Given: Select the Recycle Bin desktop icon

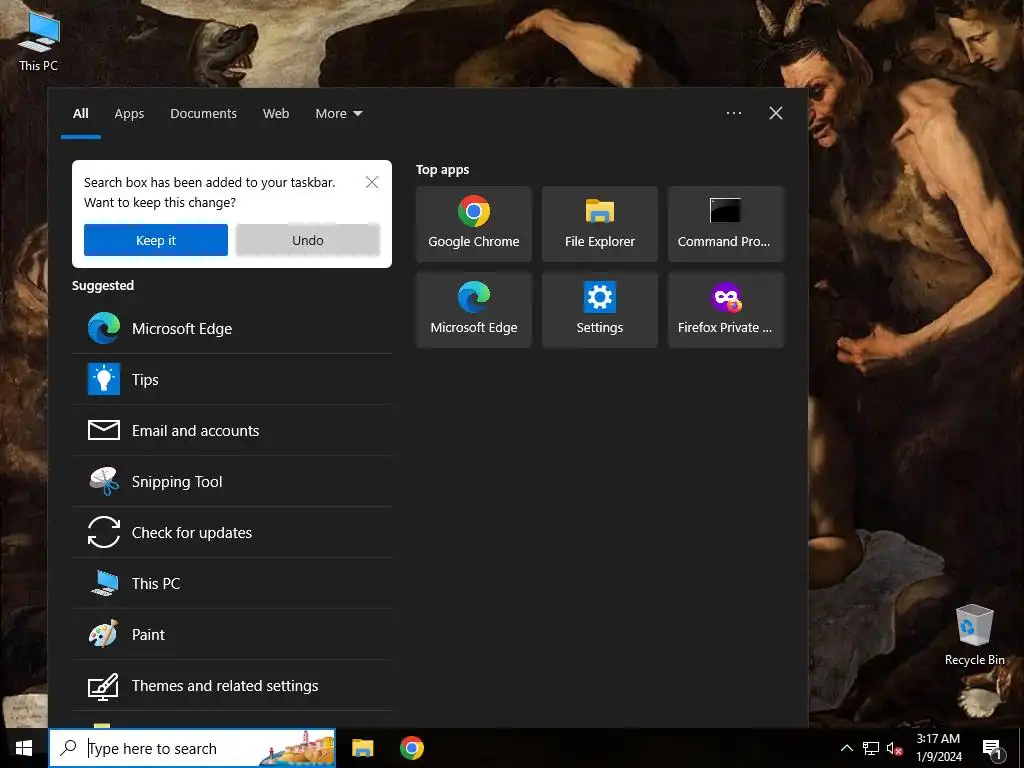Looking at the screenshot, I should (974, 635).
